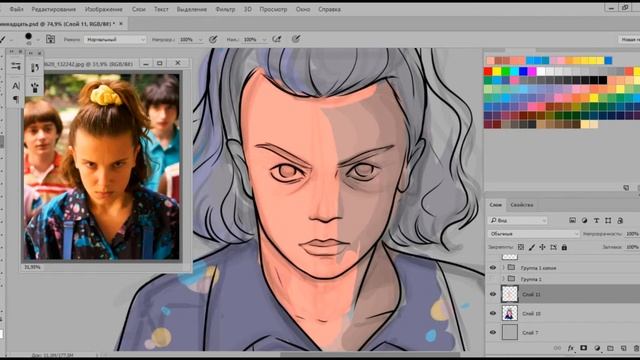640x360 pixels.
Task: Create new fill or adjustment layer icon
Action: (597, 348)
